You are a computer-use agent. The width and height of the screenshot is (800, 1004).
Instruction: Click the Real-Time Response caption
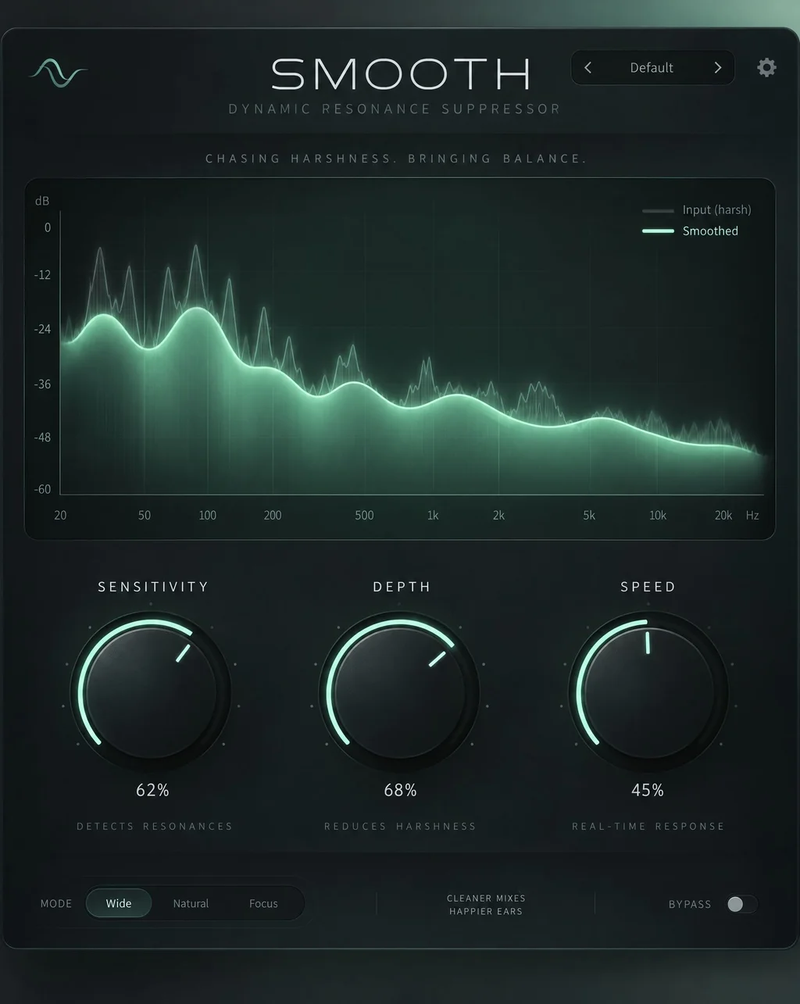pos(648,826)
